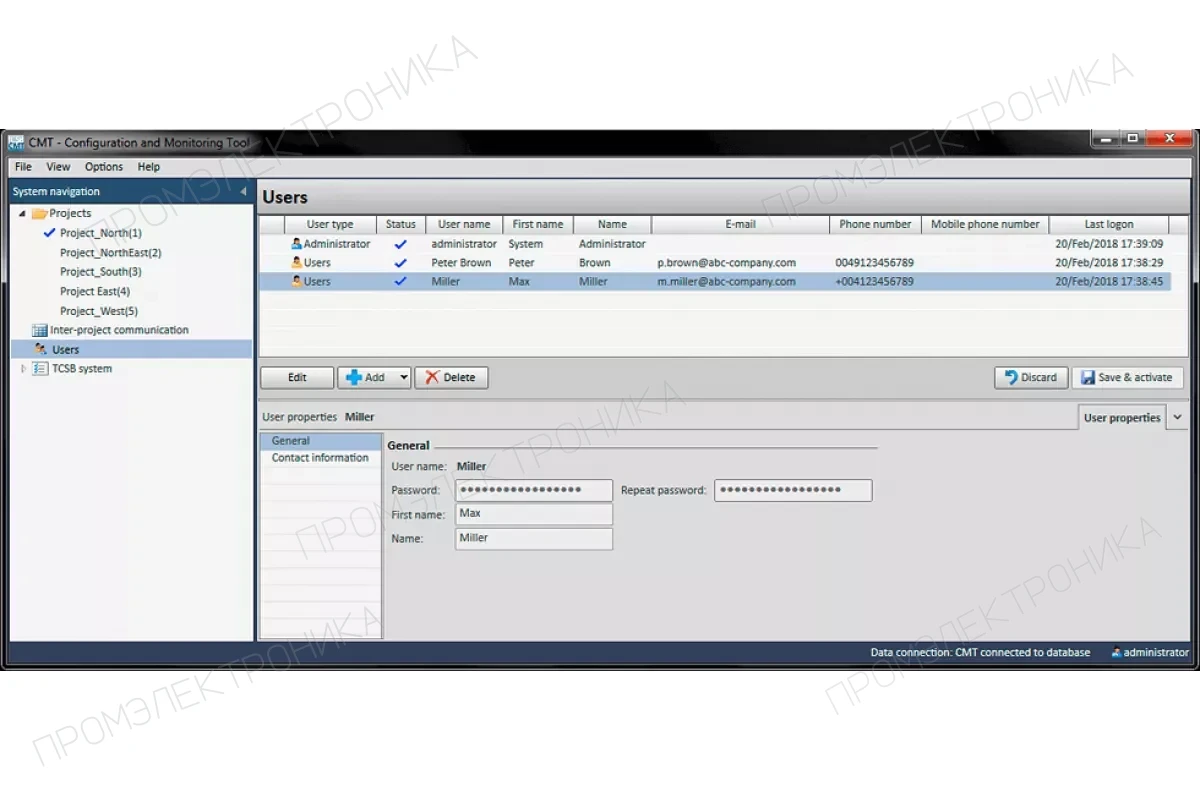Click the status checkmark for Peter Brown
The height and width of the screenshot is (800, 1200).
[401, 263]
